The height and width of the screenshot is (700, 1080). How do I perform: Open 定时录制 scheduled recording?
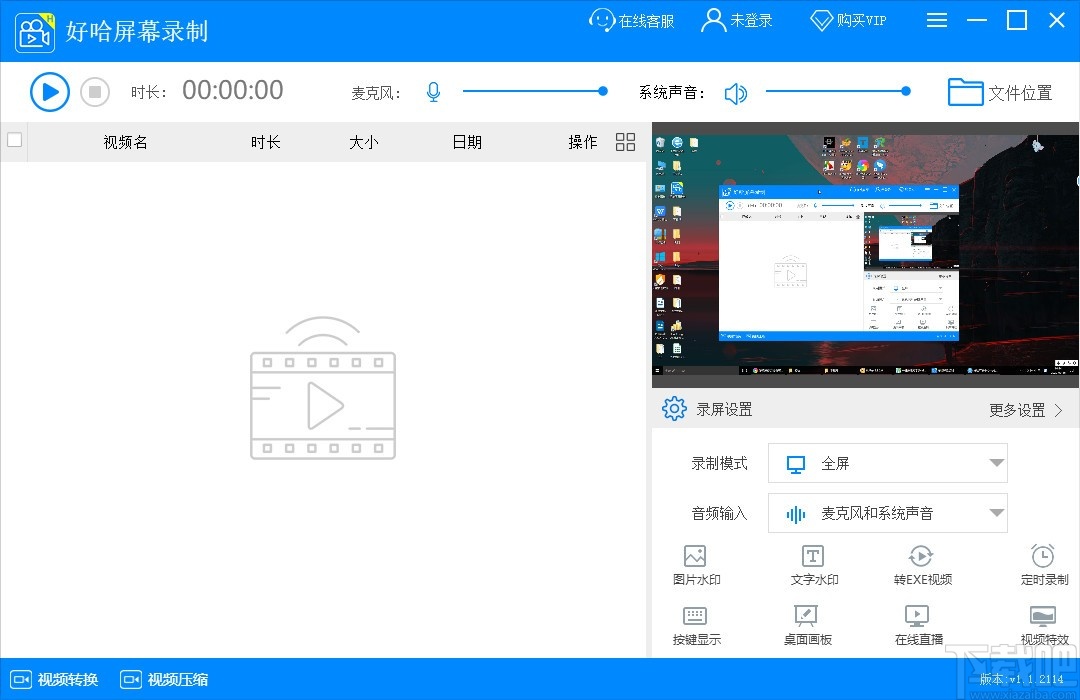point(1043,563)
